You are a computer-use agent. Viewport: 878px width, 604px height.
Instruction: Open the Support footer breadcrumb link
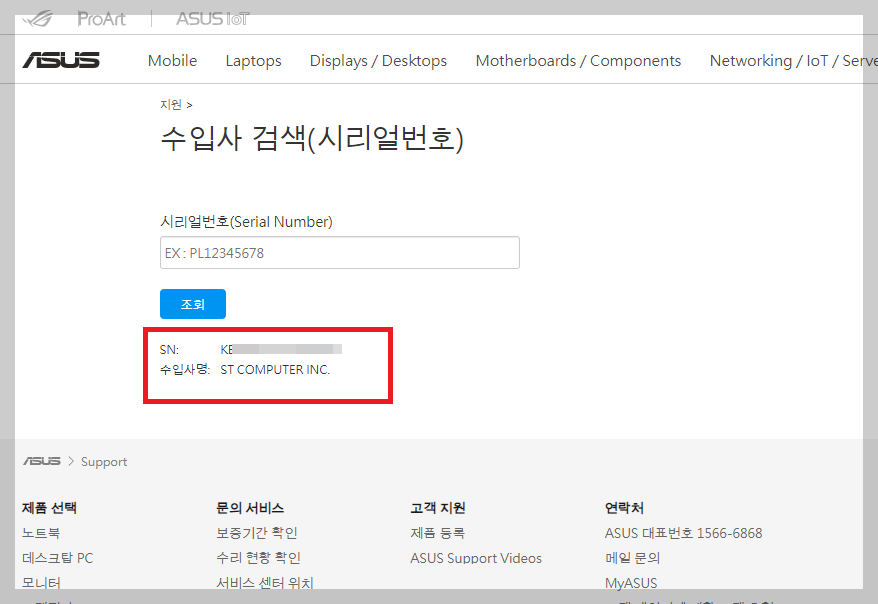[x=104, y=462]
